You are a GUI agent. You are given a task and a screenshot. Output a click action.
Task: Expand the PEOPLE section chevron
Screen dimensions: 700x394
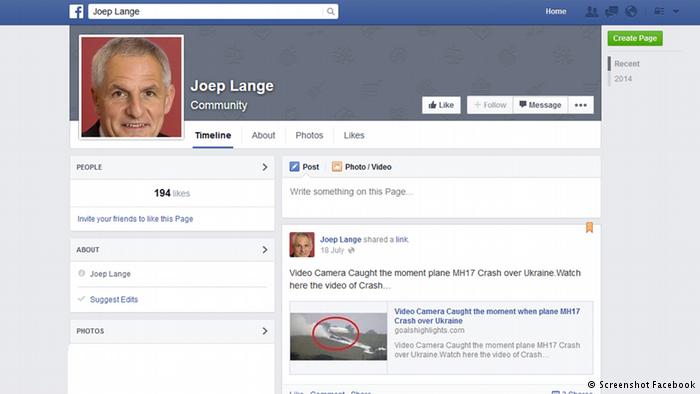[265, 167]
